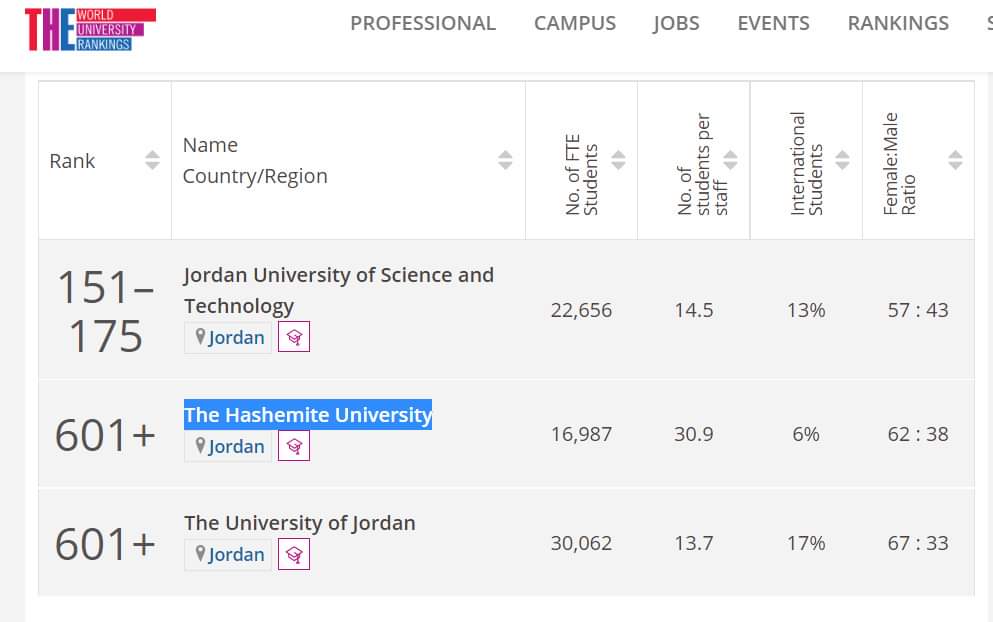The image size is (993, 622).
Task: Open The Hashemite University page link
Action: 307,415
